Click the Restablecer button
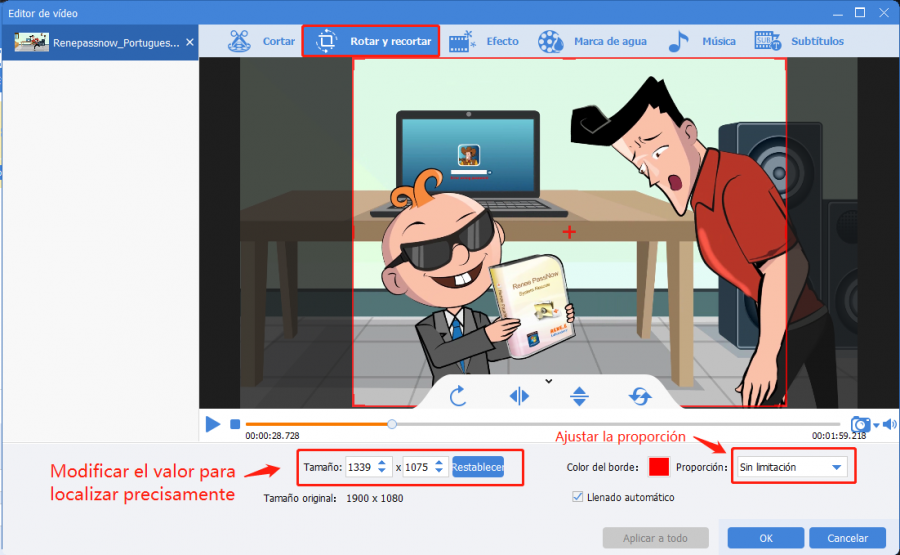This screenshot has height=555, width=900. [478, 467]
